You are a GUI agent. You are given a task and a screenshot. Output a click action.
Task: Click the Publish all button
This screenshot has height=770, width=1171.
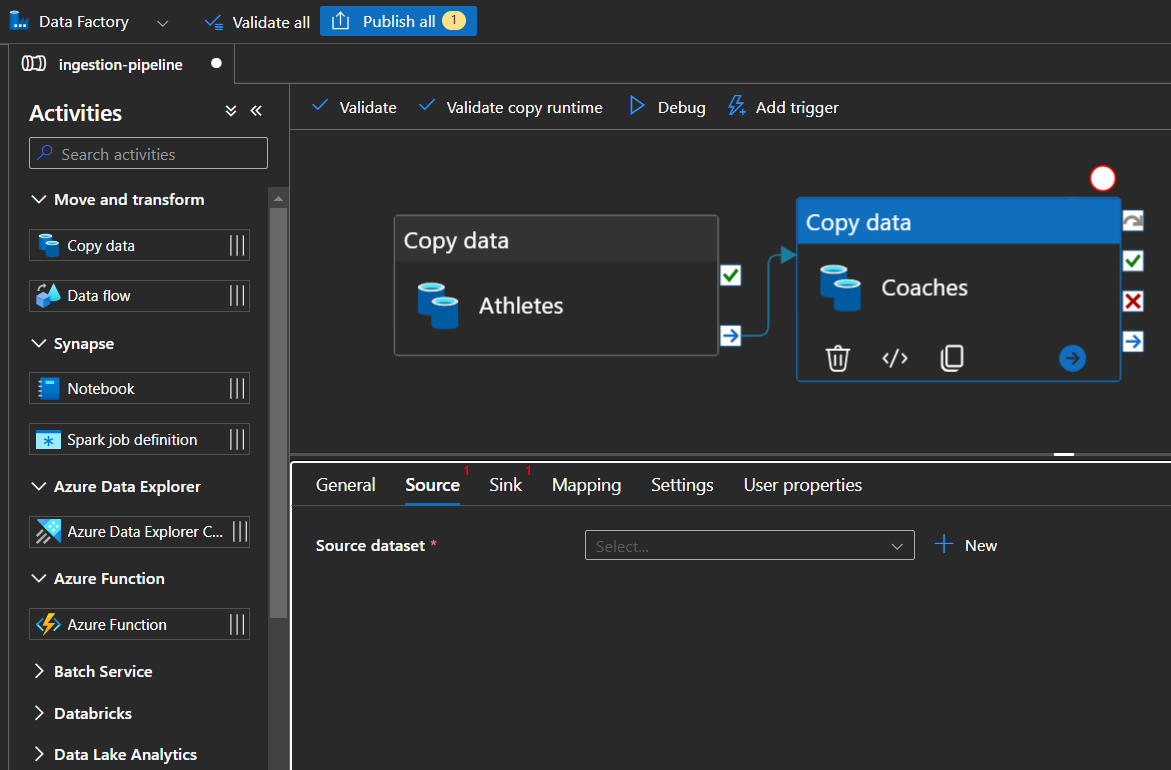[x=398, y=21]
